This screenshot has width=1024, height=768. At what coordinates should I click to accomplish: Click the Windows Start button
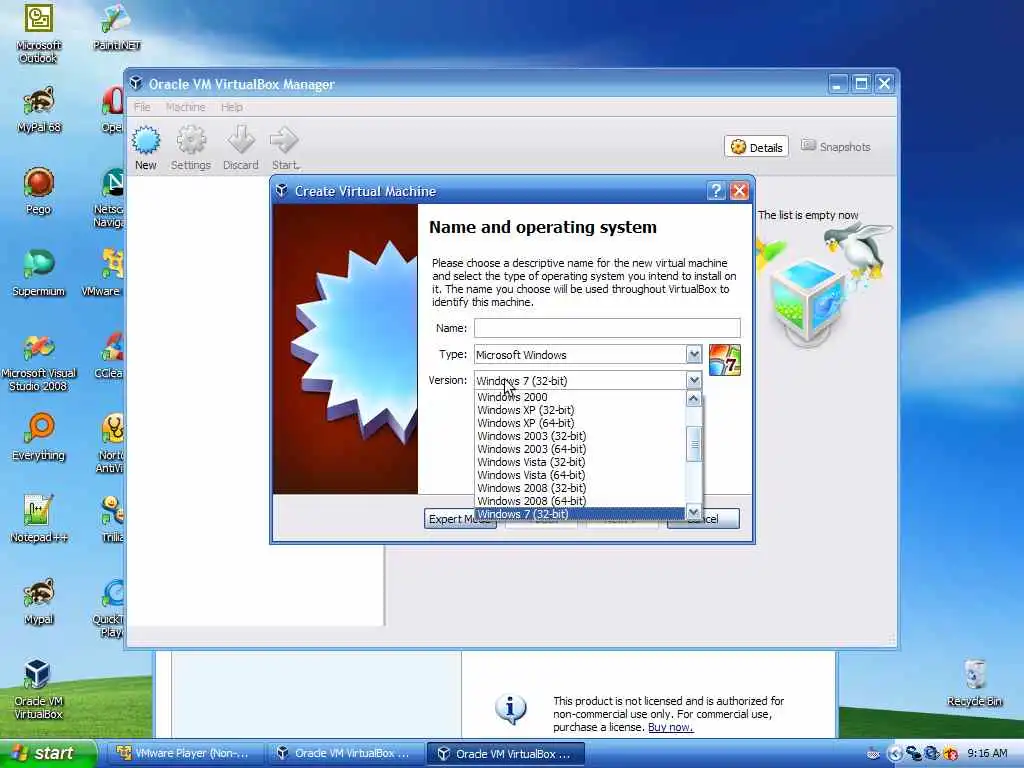[46, 754]
